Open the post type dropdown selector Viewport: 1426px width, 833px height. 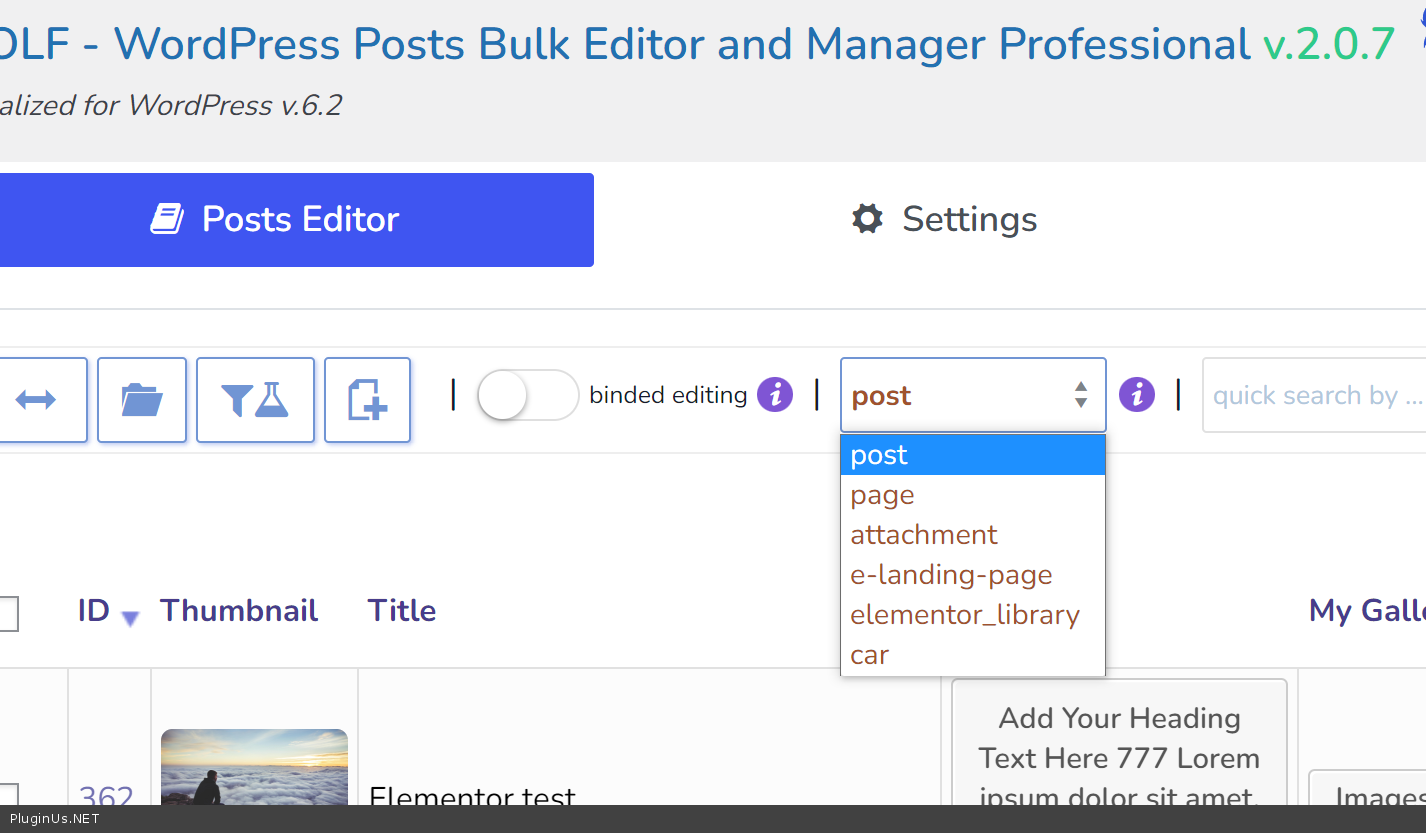(972, 395)
